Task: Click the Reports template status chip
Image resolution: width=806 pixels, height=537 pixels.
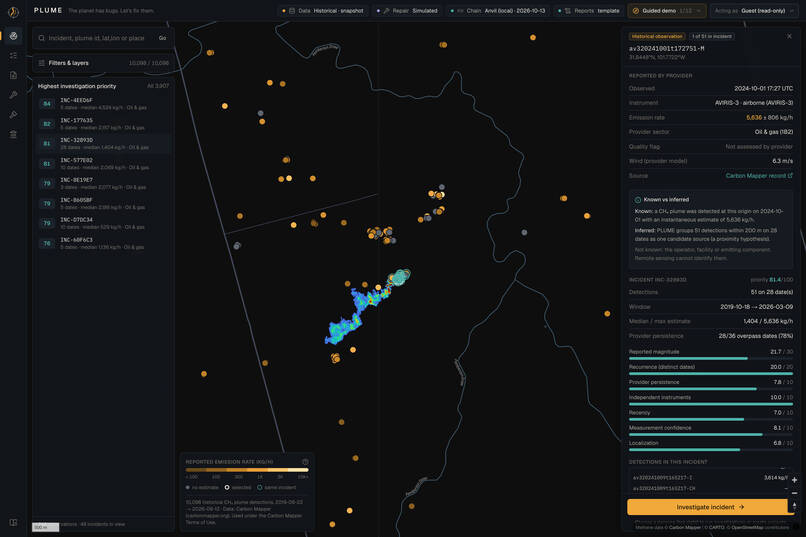Action: 589,11
